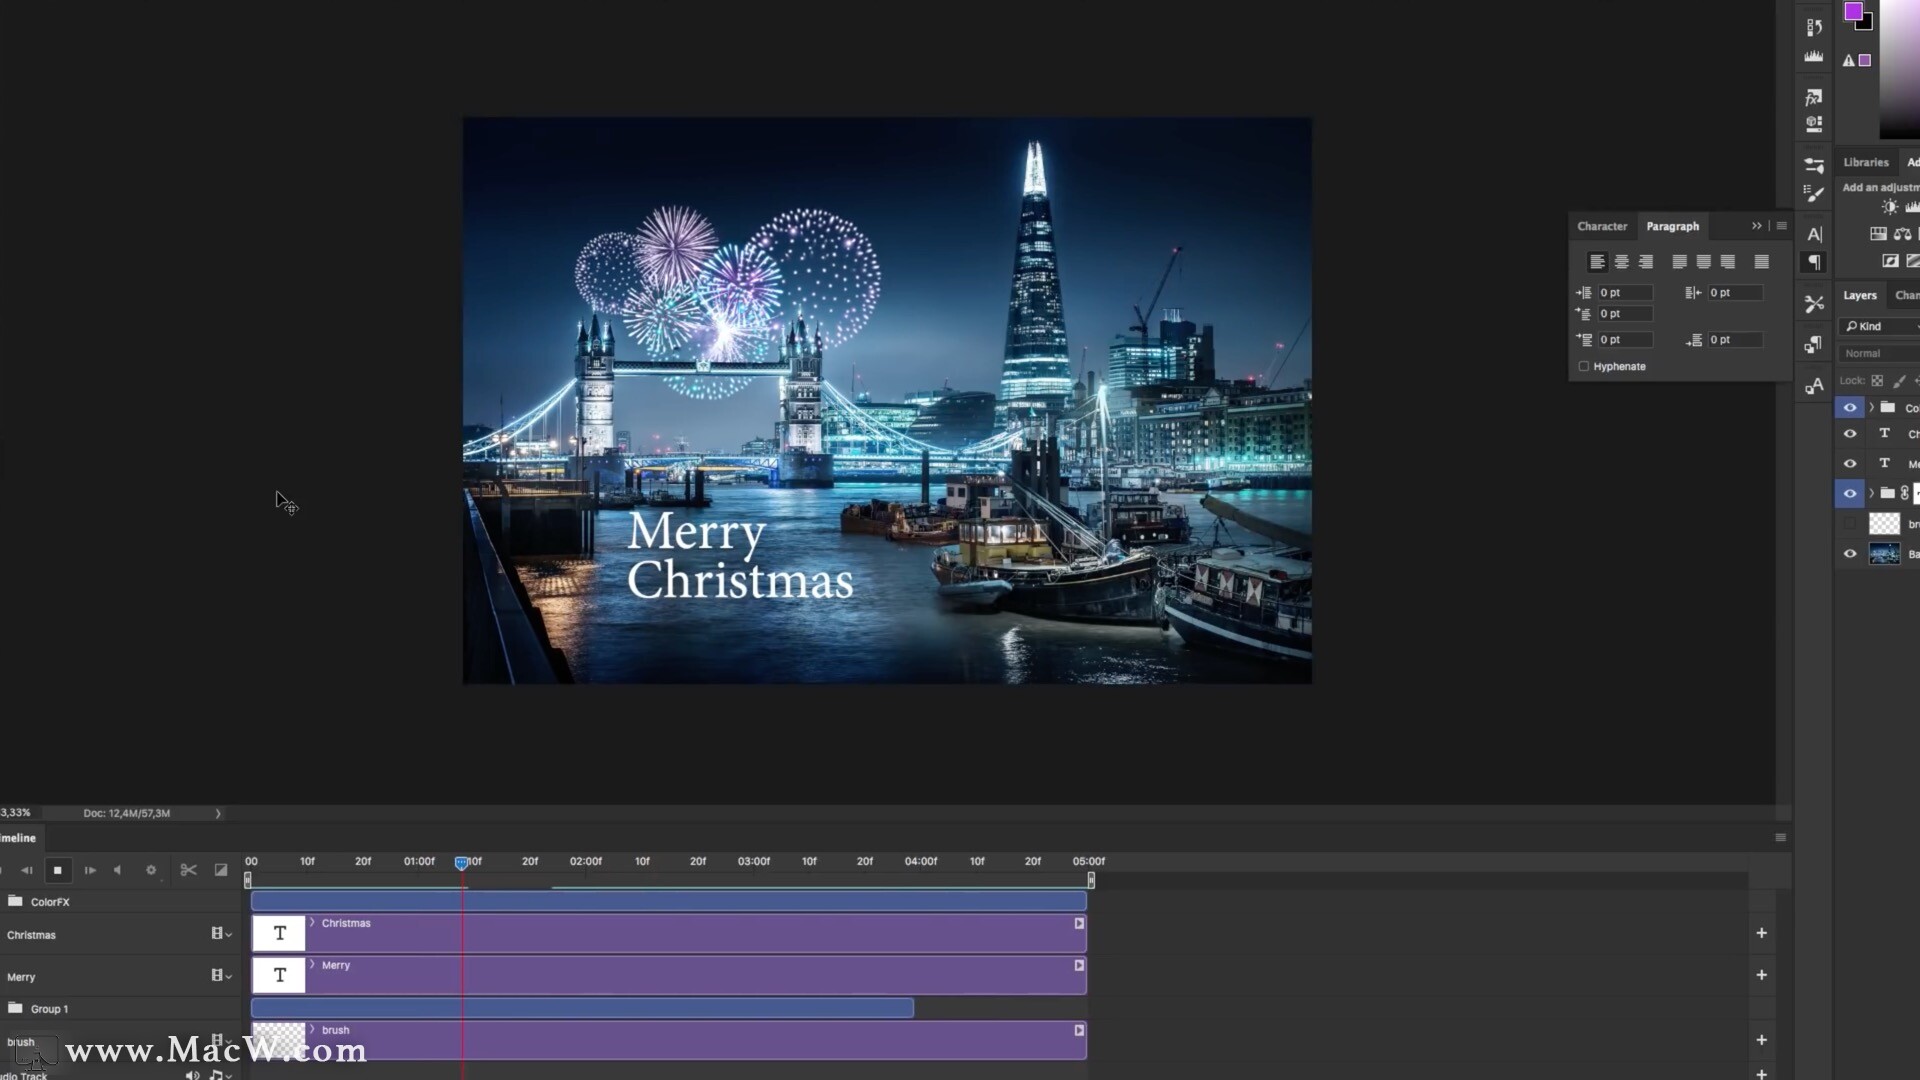Open timeline playback settings gear
Image resolution: width=1920 pixels, height=1080 pixels.
[x=151, y=870]
